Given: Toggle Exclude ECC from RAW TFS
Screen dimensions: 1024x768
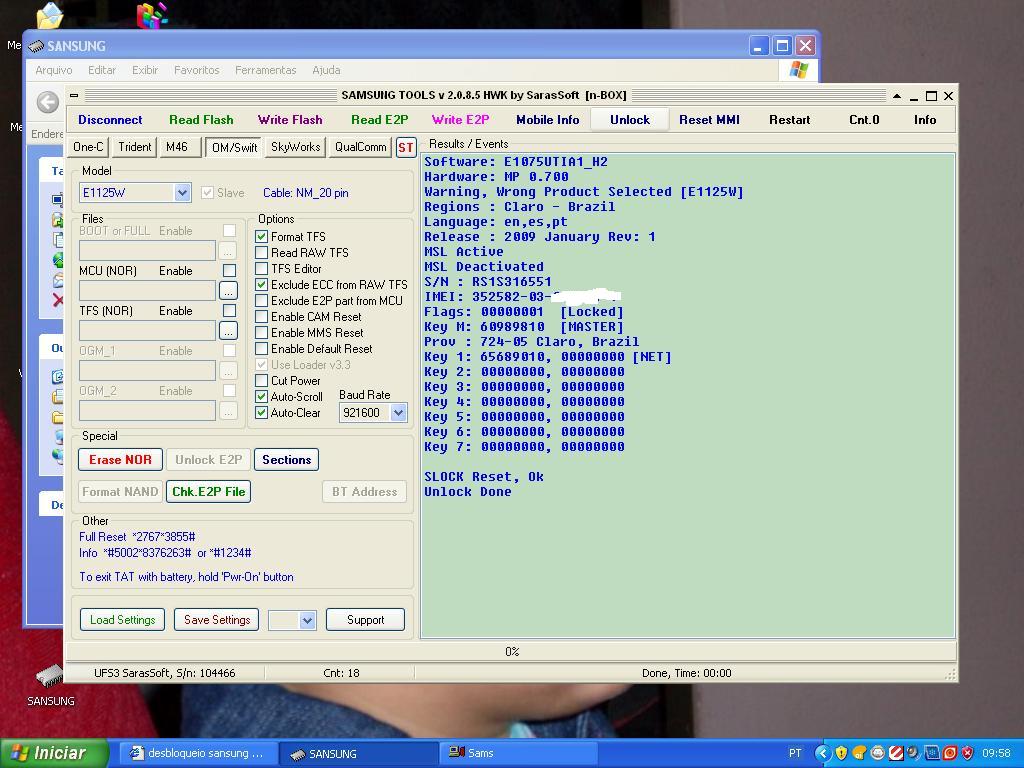Looking at the screenshot, I should coord(261,285).
